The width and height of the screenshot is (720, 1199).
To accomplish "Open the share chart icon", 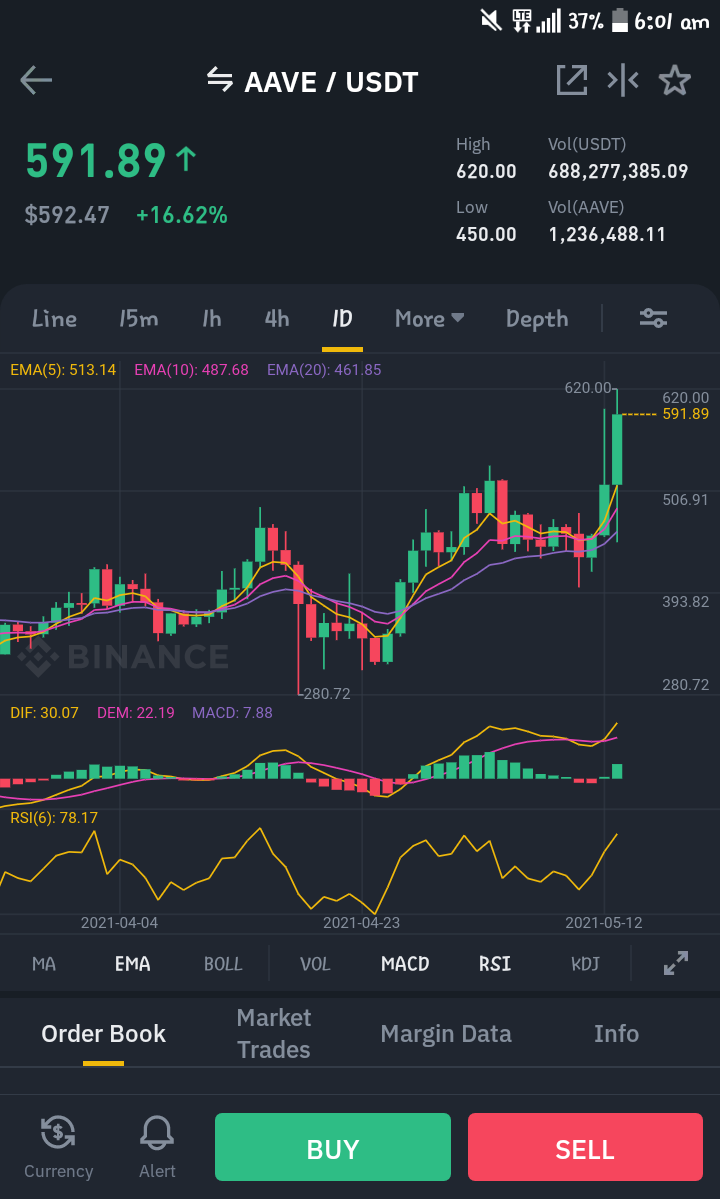I will point(572,80).
